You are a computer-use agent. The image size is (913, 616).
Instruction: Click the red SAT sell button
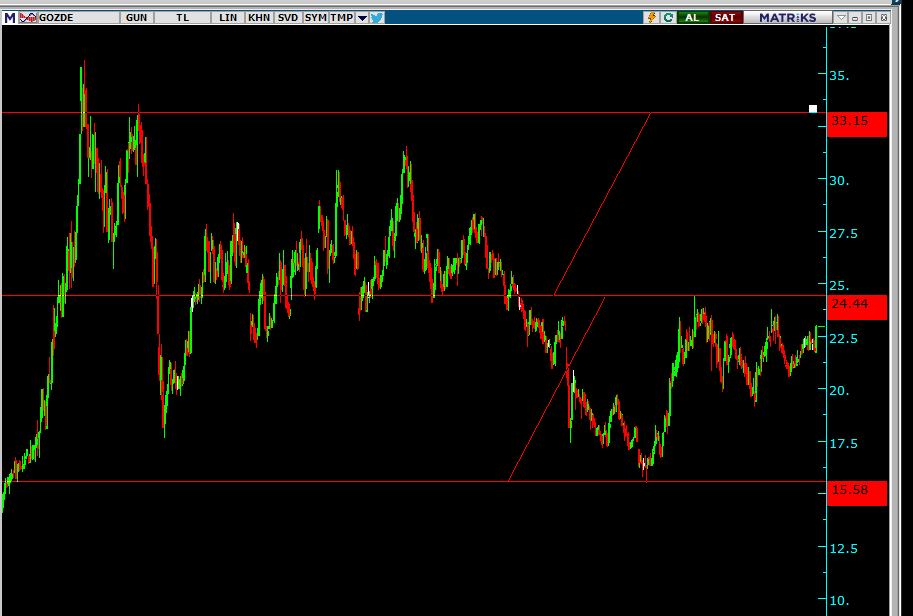[725, 17]
